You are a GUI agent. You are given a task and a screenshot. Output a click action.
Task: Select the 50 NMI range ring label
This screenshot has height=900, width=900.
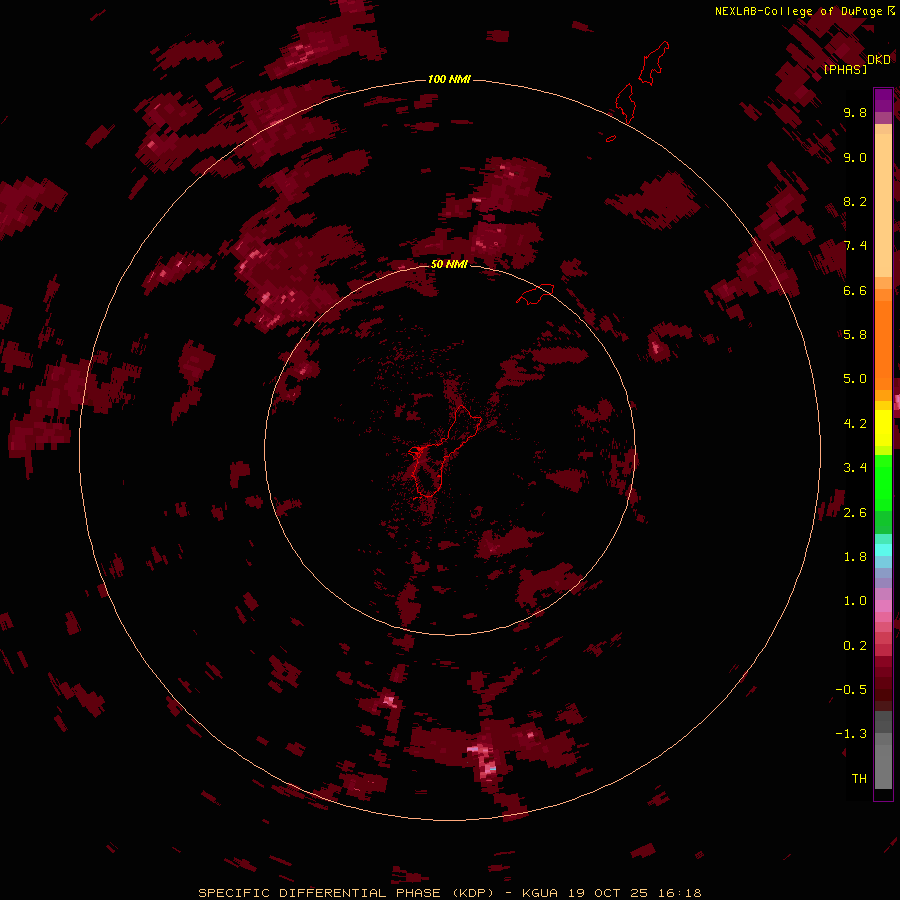pyautogui.click(x=449, y=264)
